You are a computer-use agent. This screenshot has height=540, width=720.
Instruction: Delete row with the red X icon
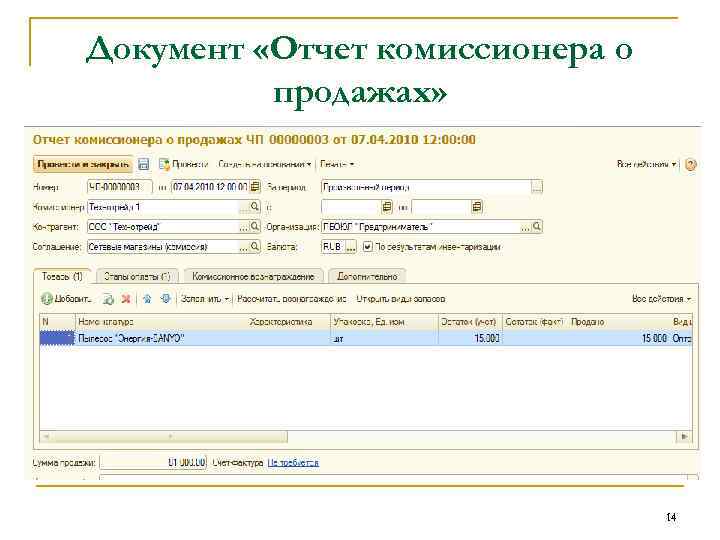click(x=126, y=299)
